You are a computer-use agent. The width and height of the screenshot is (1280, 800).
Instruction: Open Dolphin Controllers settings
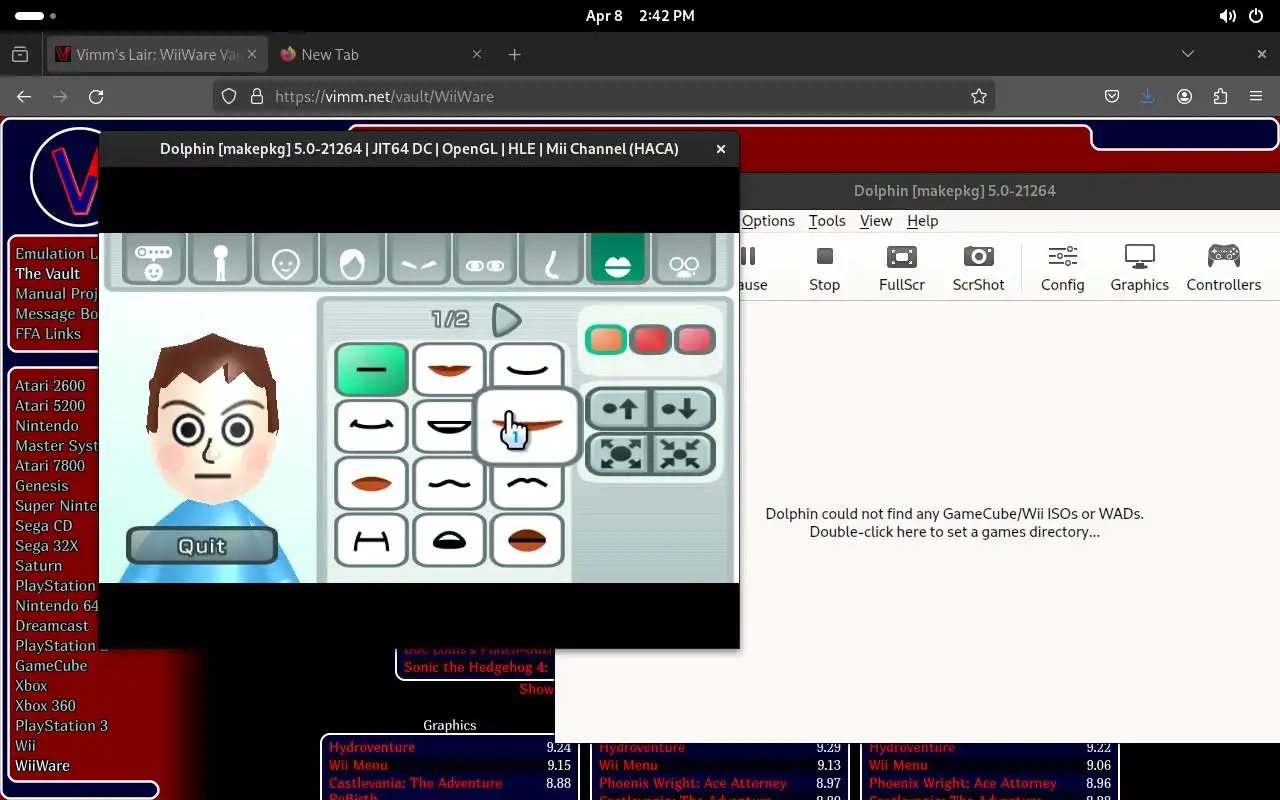[x=1223, y=268]
